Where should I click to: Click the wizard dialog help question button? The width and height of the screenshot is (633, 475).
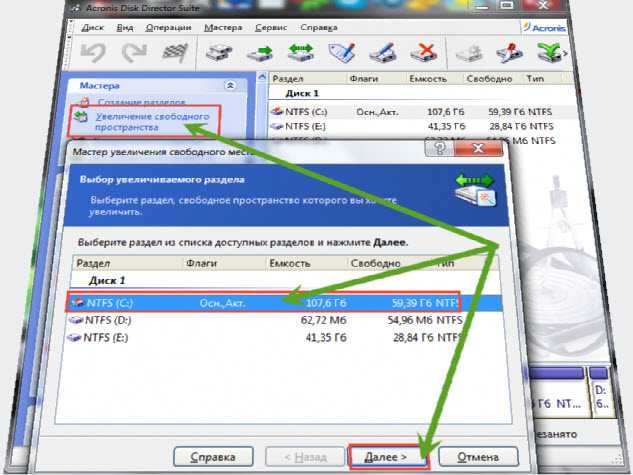pyautogui.click(x=440, y=148)
